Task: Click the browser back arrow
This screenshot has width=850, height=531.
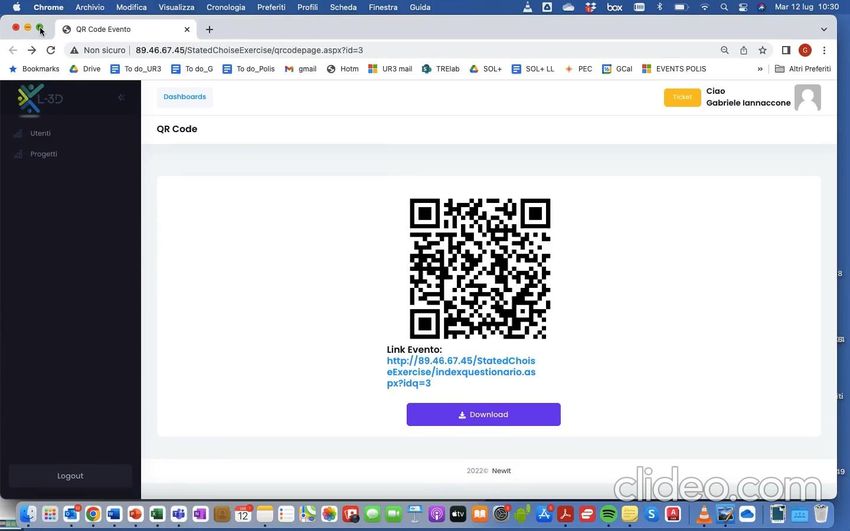Action: [13, 50]
